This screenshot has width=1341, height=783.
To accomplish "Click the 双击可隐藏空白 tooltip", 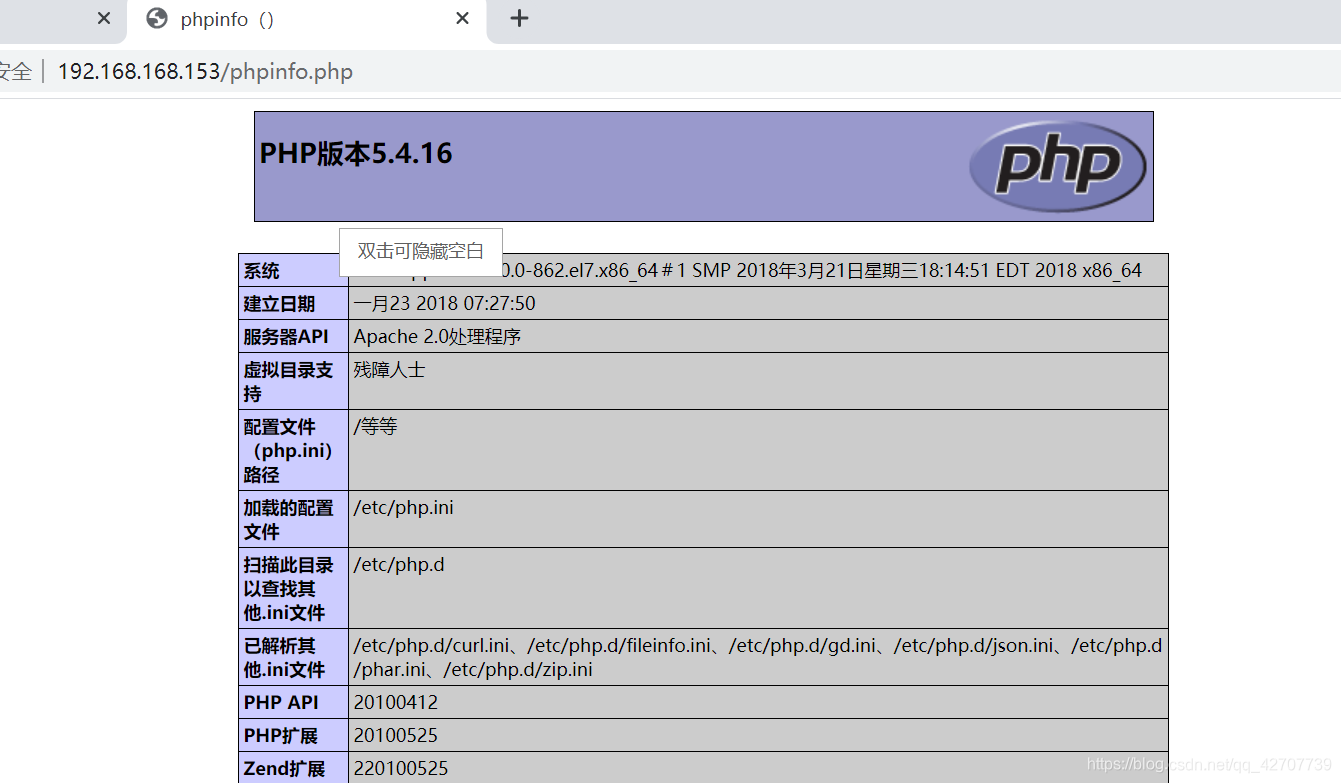I will pyautogui.click(x=421, y=251).
